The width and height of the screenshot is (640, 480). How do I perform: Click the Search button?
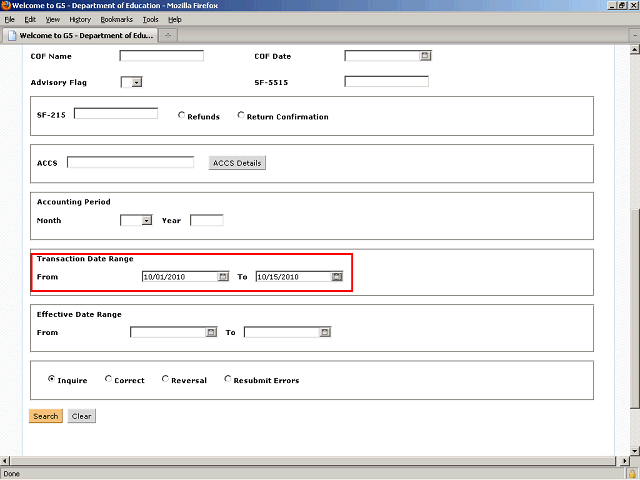point(46,416)
